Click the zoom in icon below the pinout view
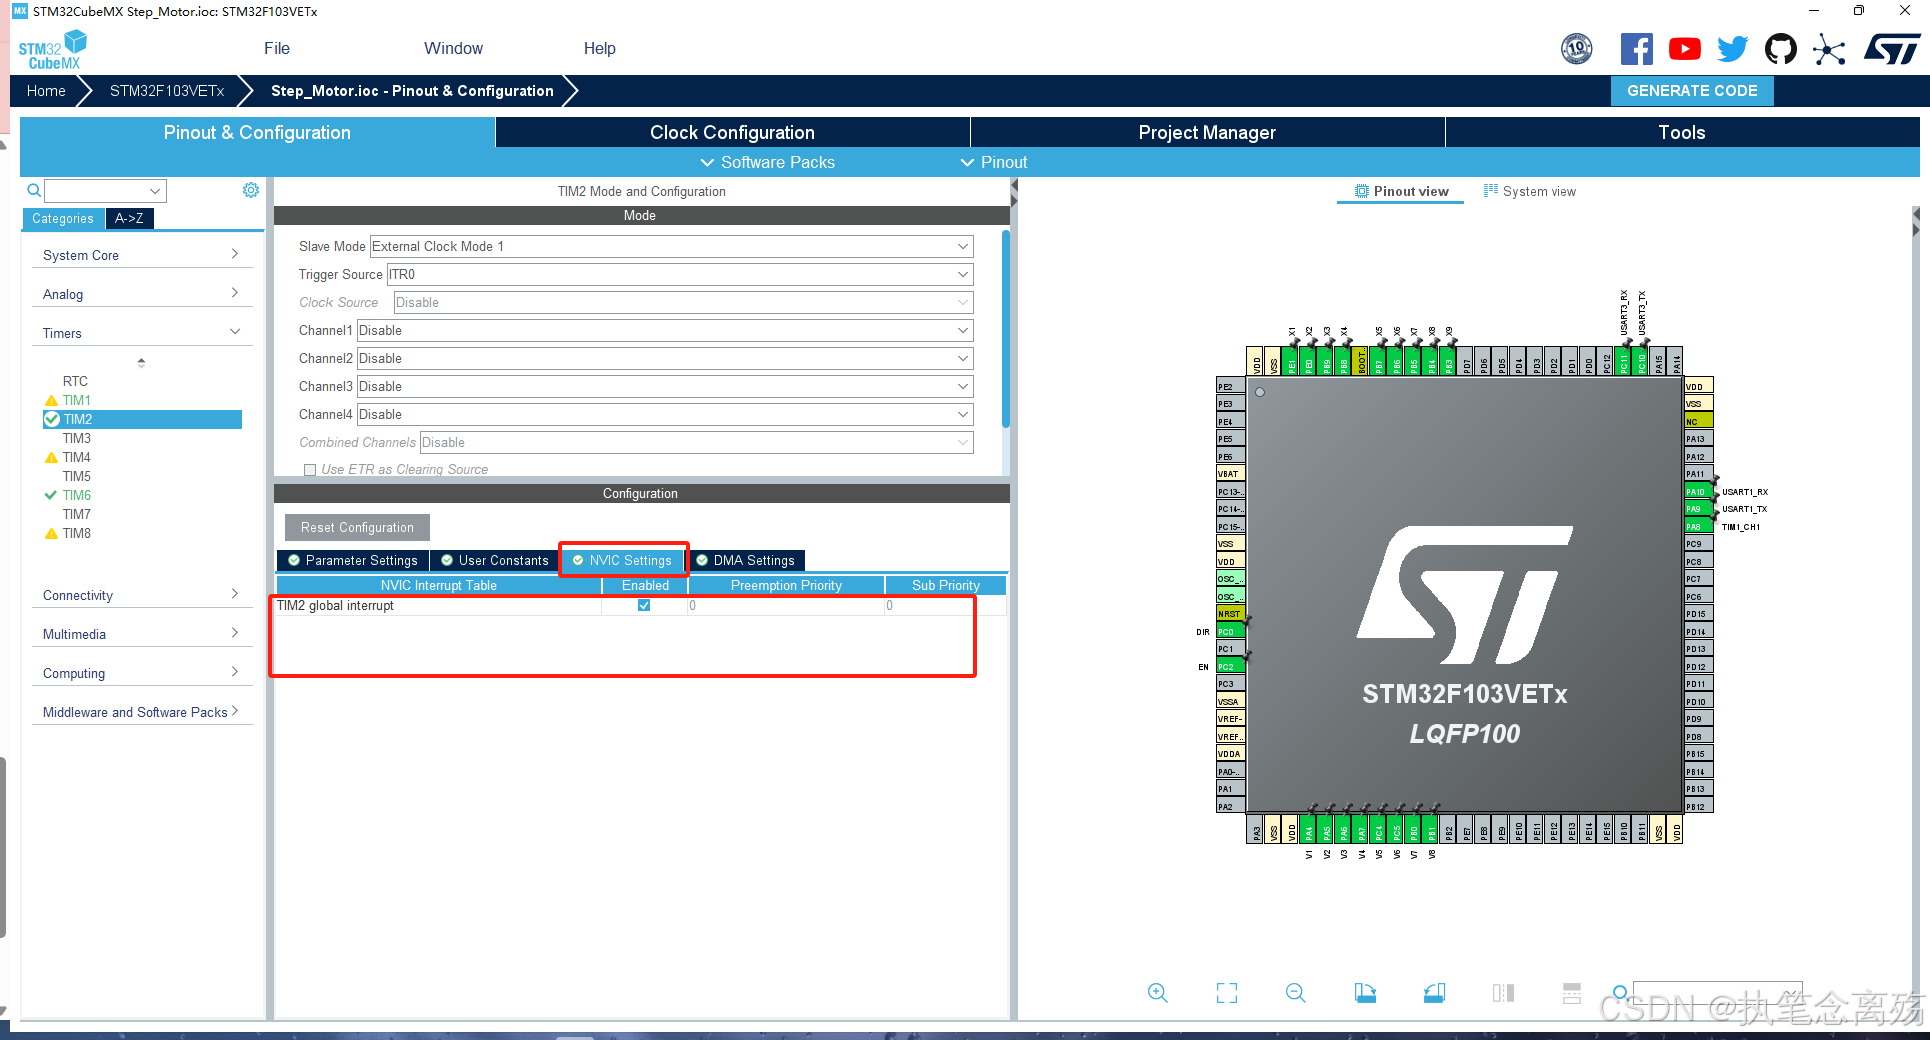This screenshot has height=1040, width=1930. click(x=1157, y=993)
